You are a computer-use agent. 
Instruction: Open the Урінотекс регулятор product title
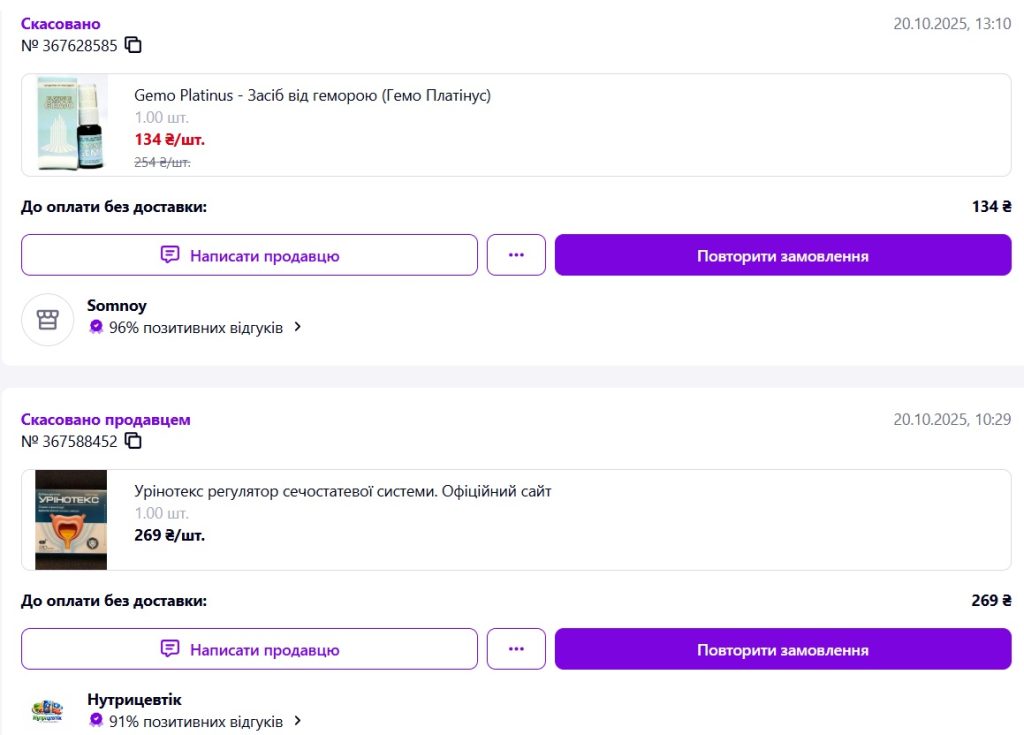coord(342,491)
